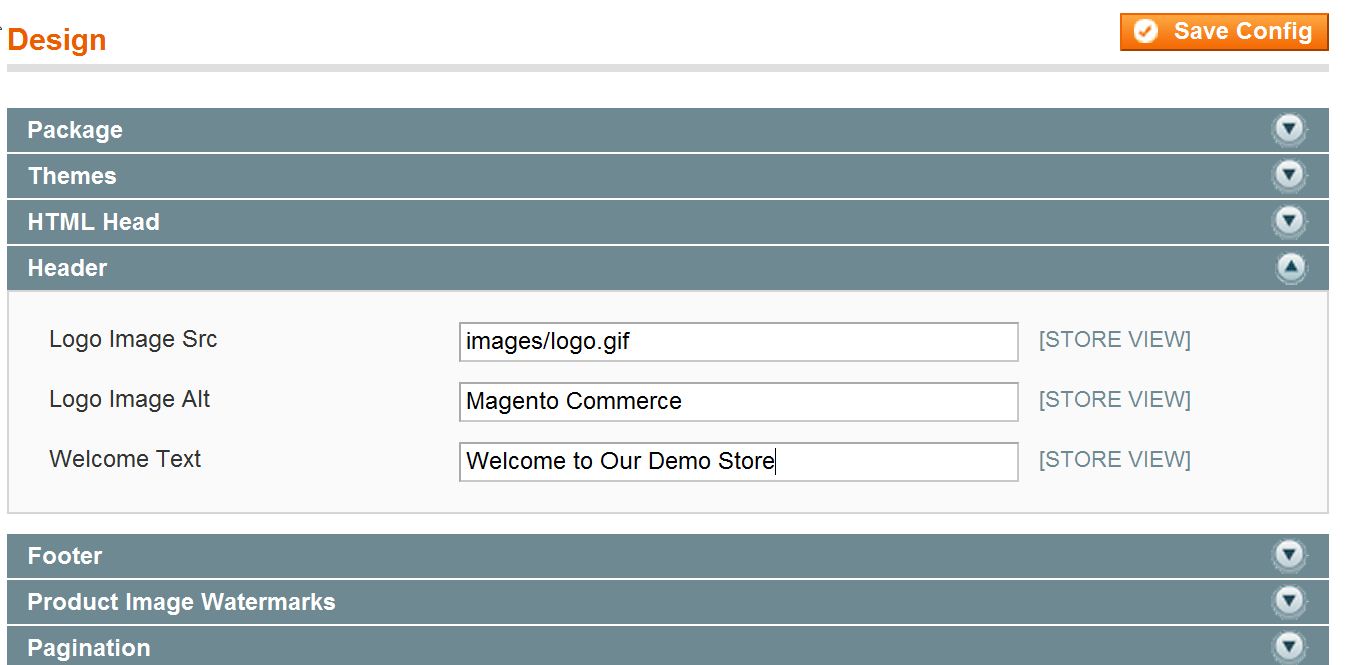Click the Welcome Text label

(125, 460)
